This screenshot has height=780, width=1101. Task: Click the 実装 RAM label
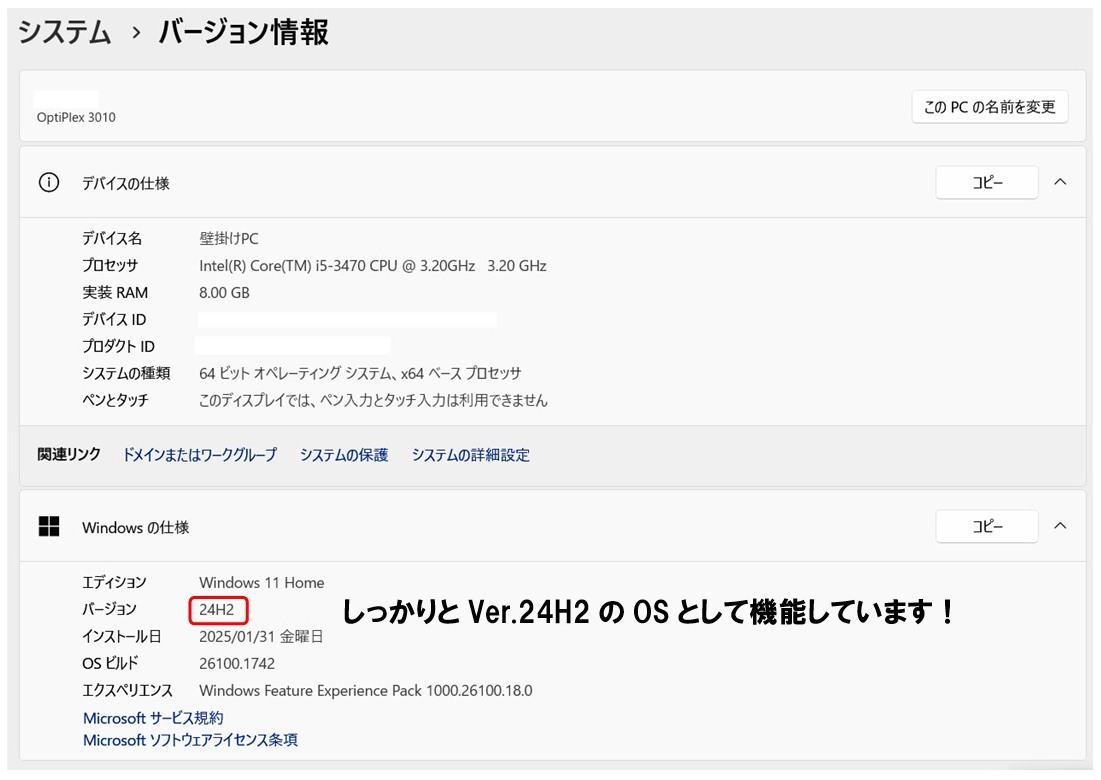pyautogui.click(x=115, y=293)
